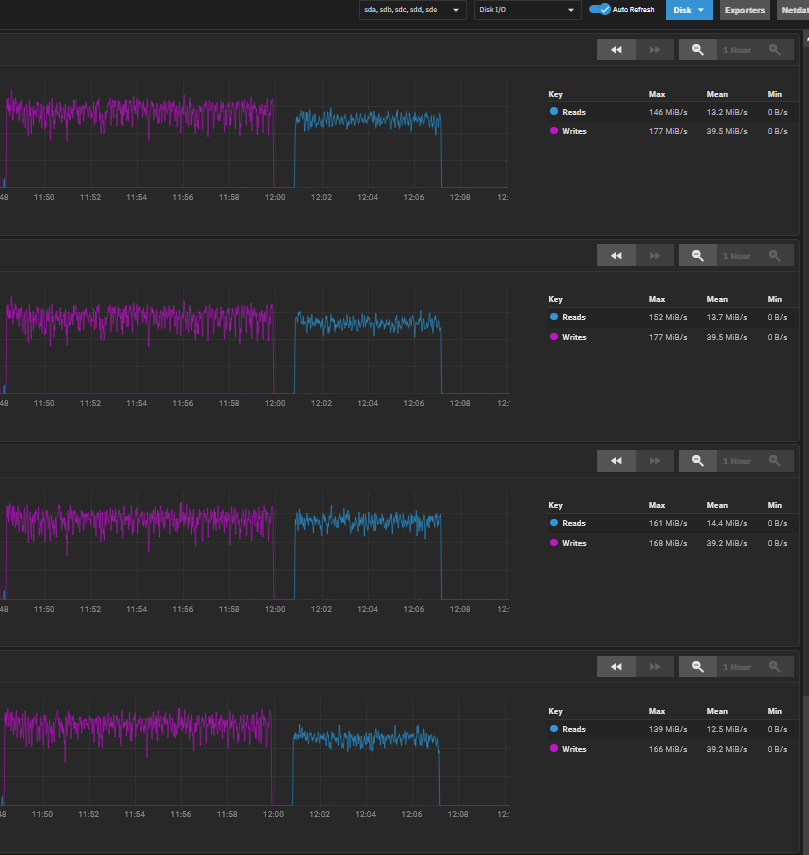
Task: Zoom out the bottom chart timeframe
Action: [698, 667]
